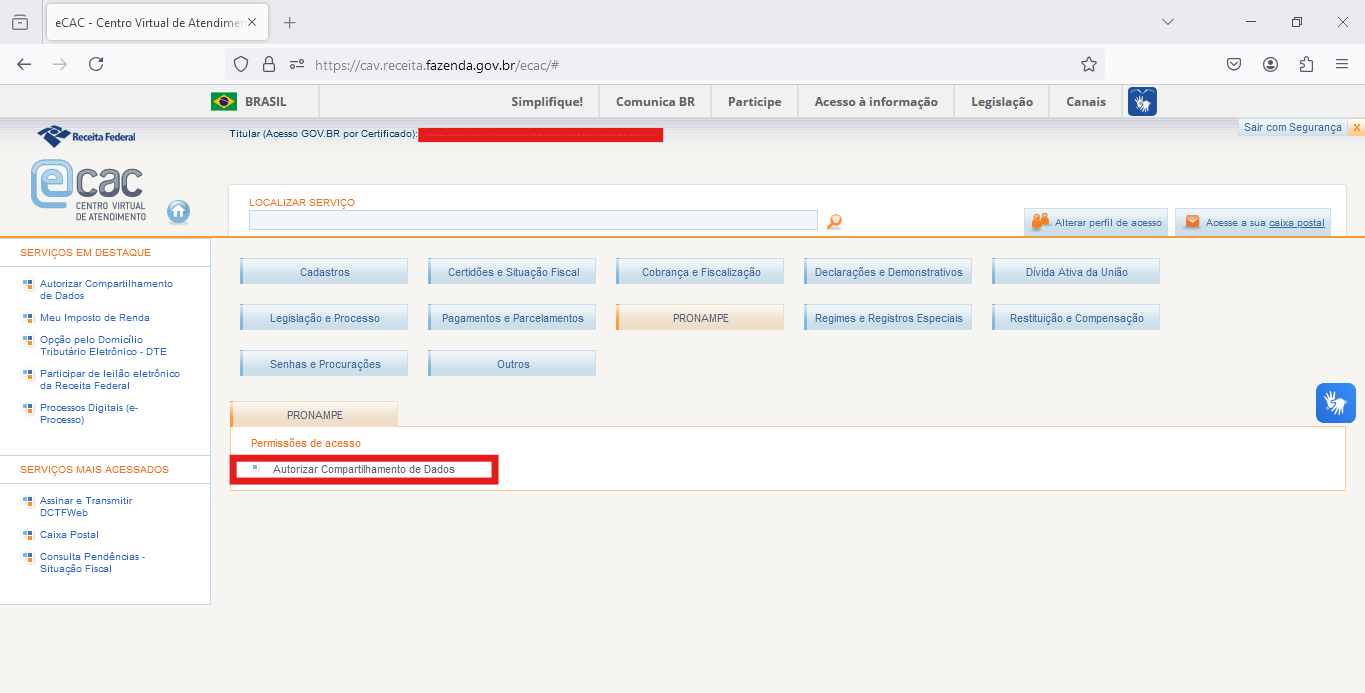Bookmark this page with the star icon

(x=1089, y=64)
